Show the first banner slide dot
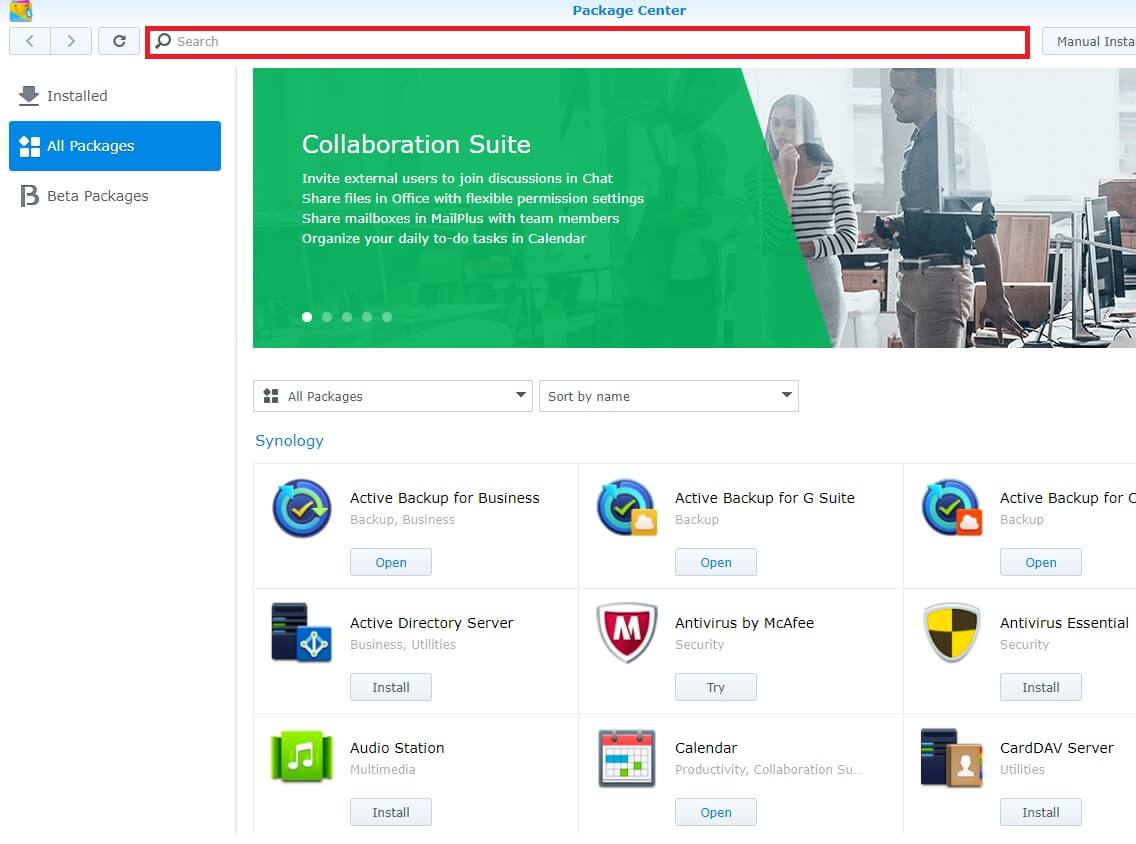This screenshot has width=1136, height=844. pyautogui.click(x=307, y=317)
